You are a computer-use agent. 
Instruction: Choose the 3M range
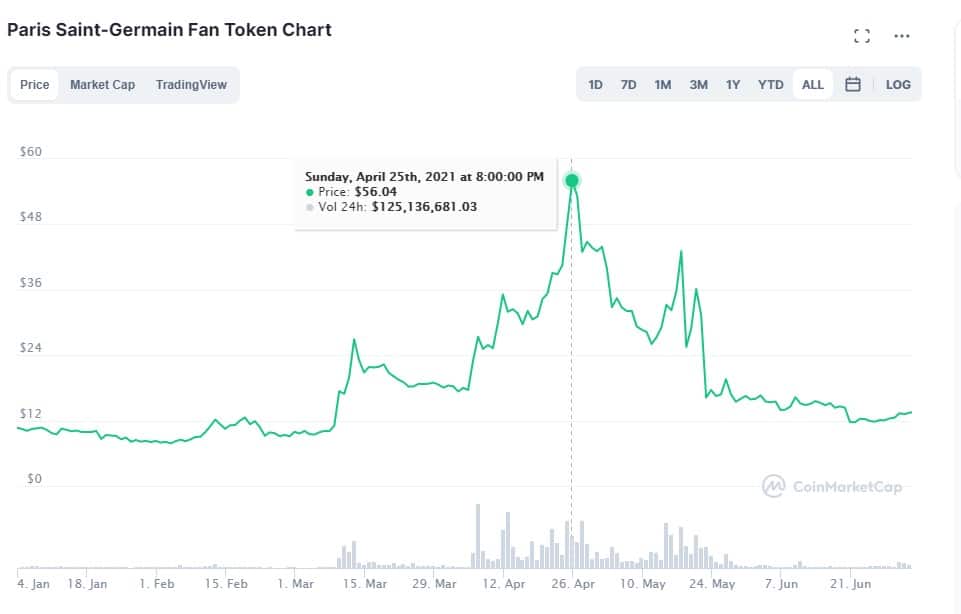696,85
